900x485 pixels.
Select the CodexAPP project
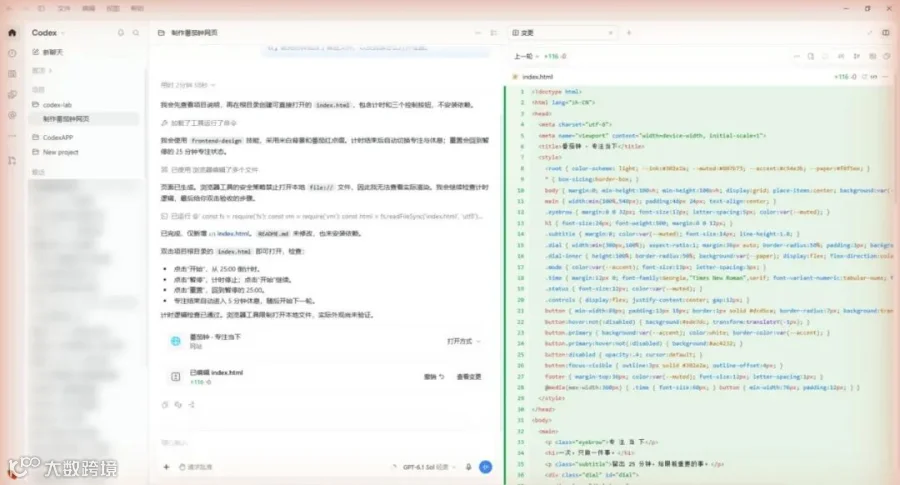click(52, 138)
